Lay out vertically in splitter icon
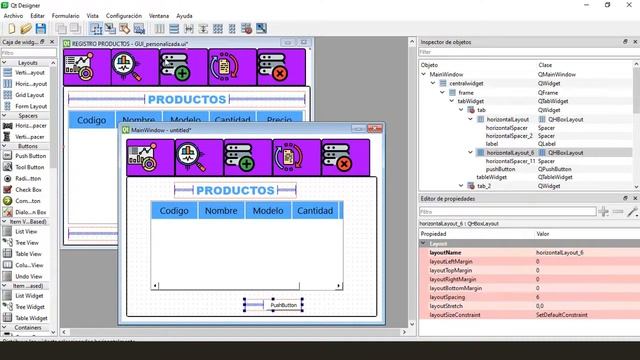This screenshot has width=640, height=360. 203,29
